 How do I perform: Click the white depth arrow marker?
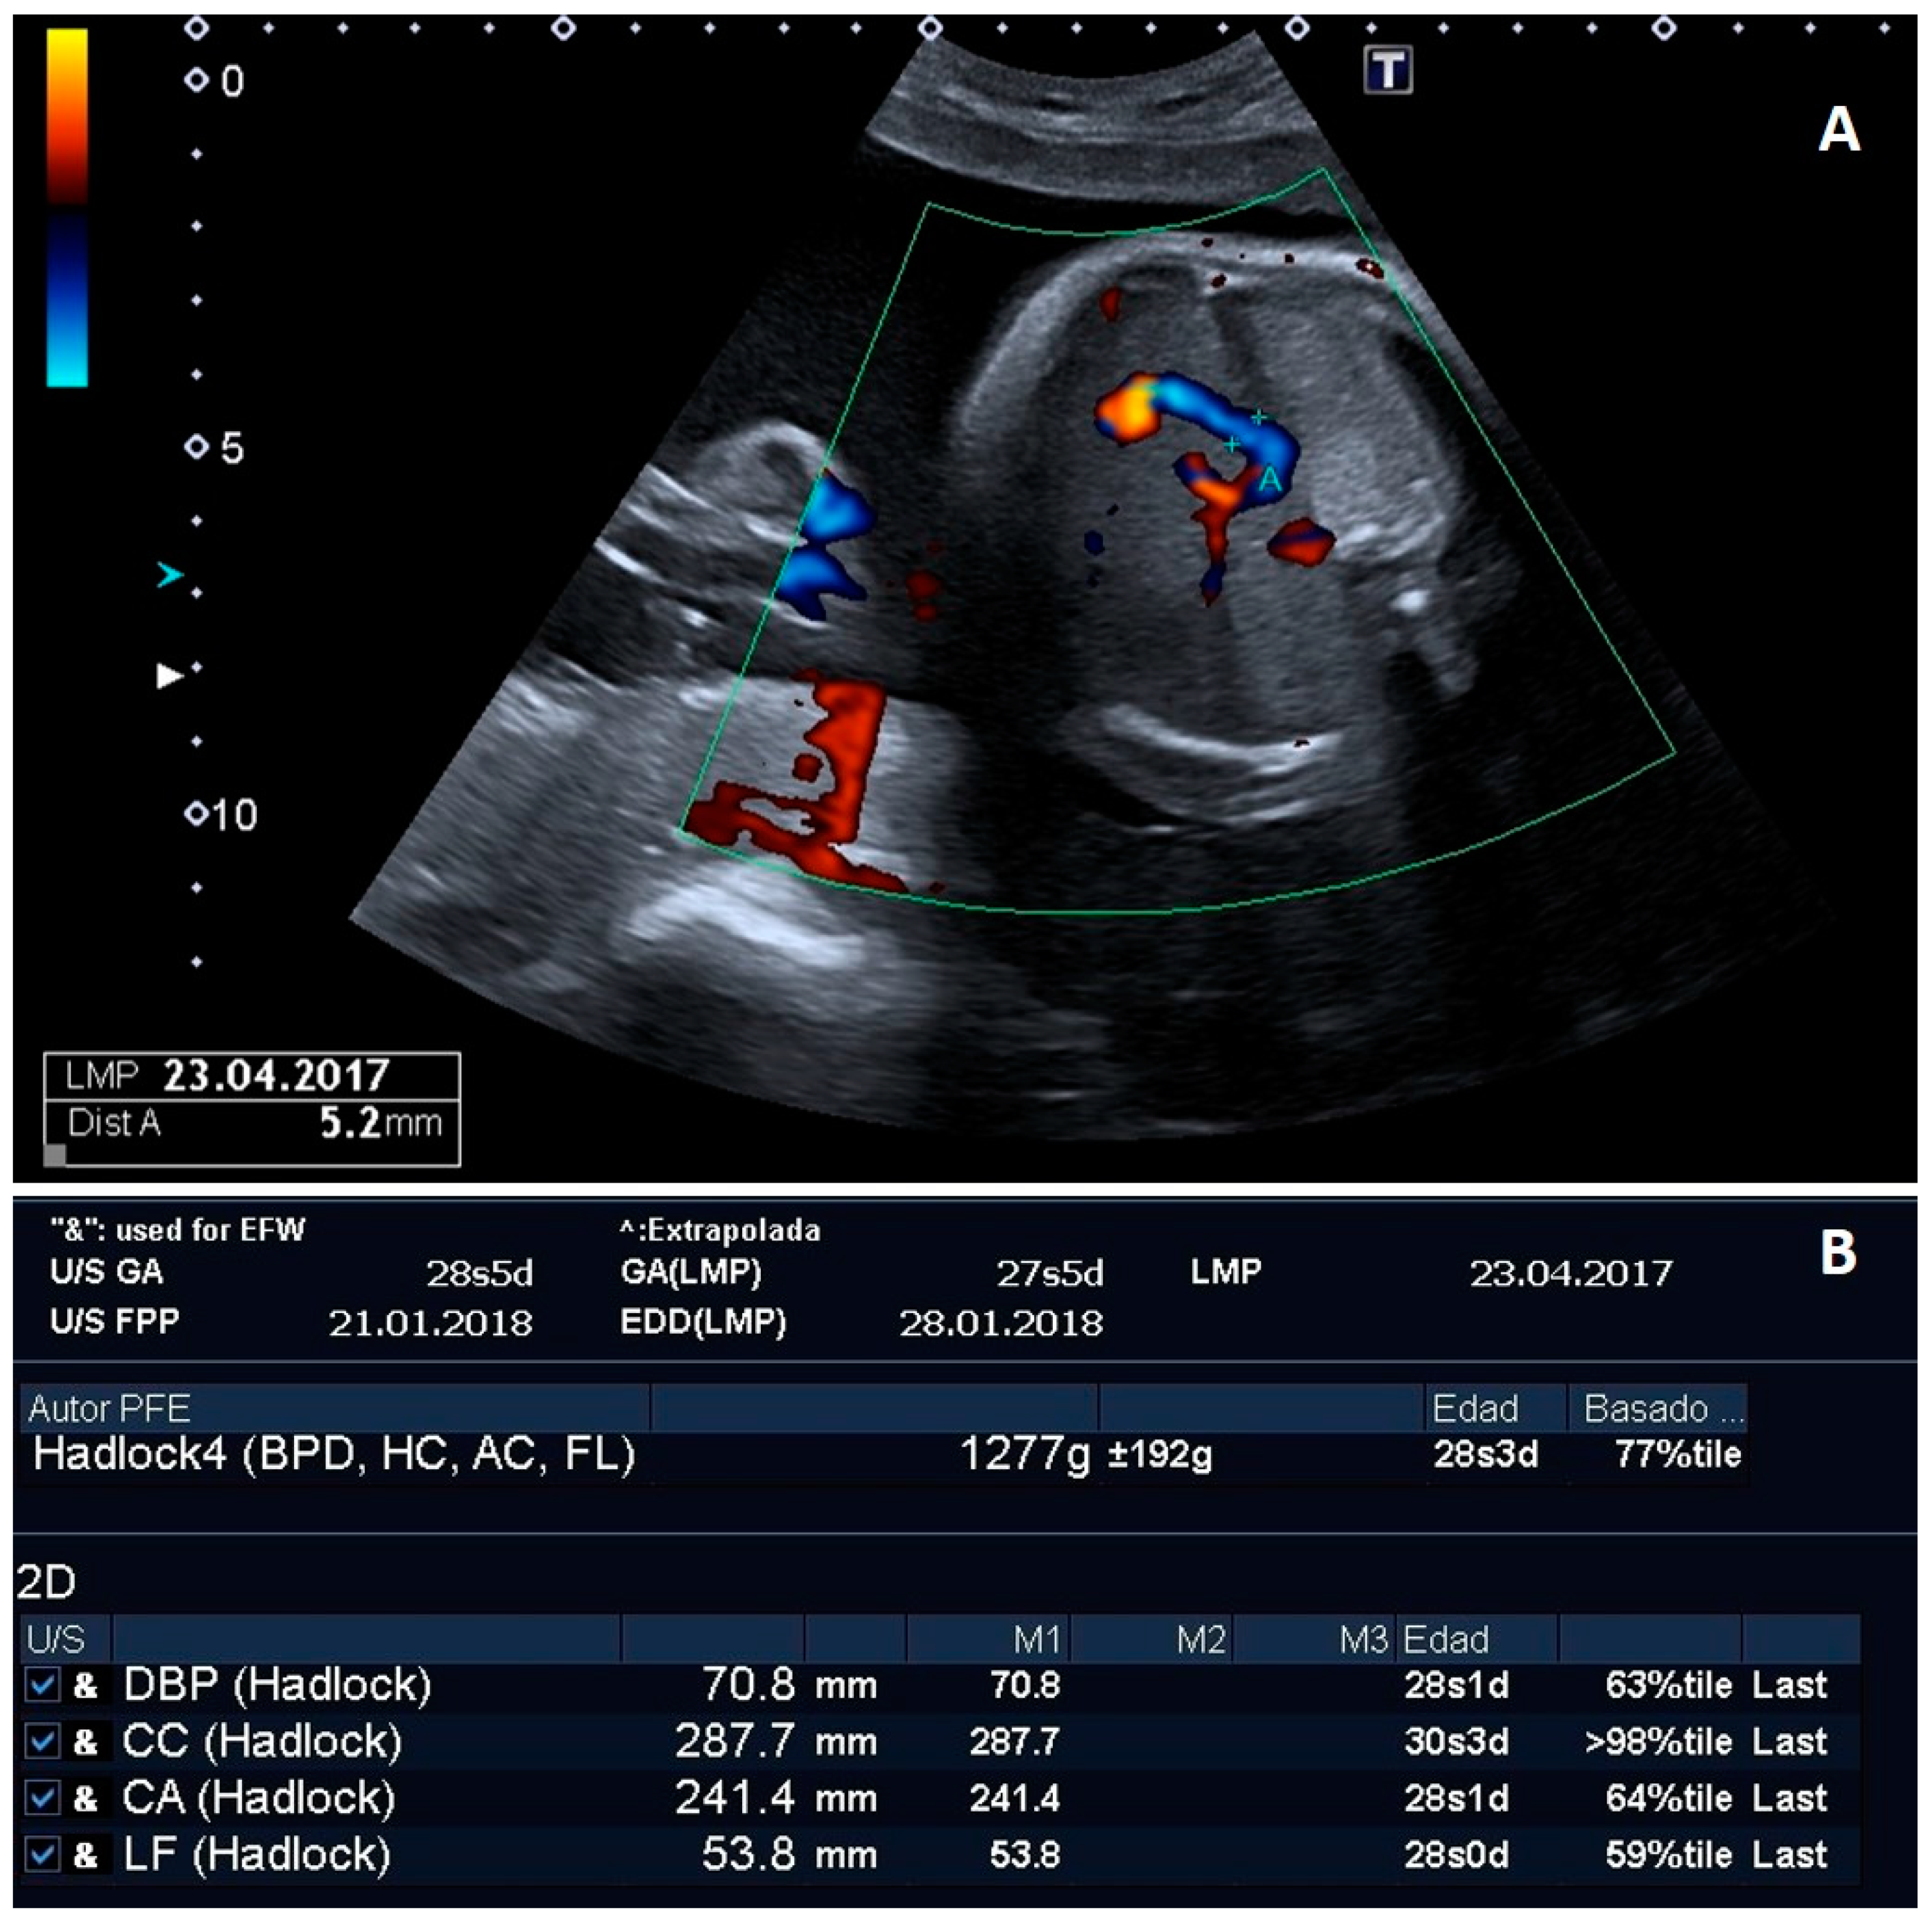point(170,676)
